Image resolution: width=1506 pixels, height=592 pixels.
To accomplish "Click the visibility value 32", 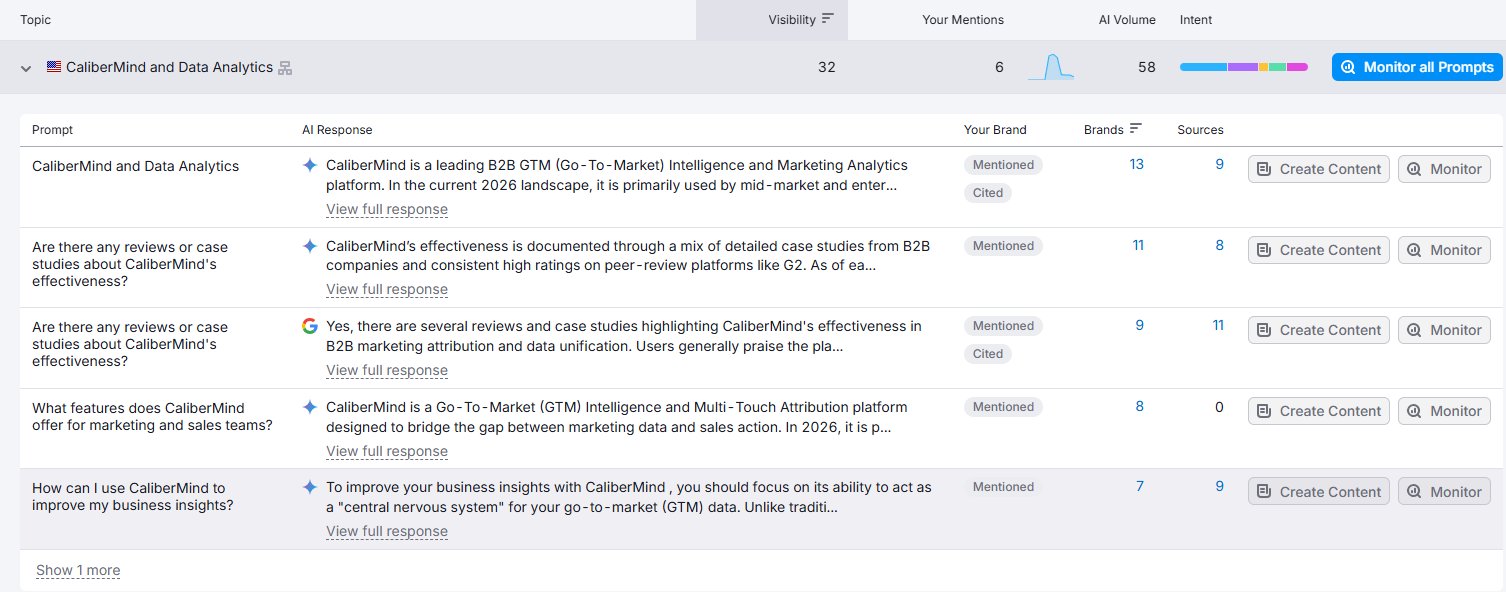I will pos(826,67).
